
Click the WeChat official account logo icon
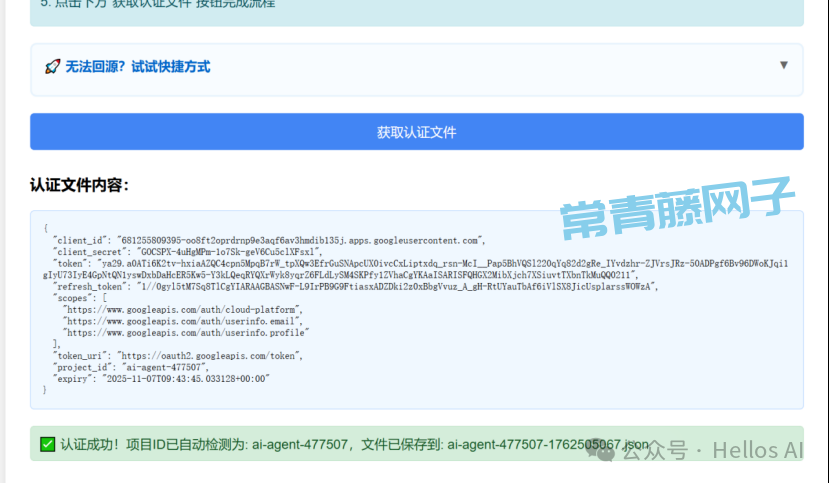click(x=603, y=451)
